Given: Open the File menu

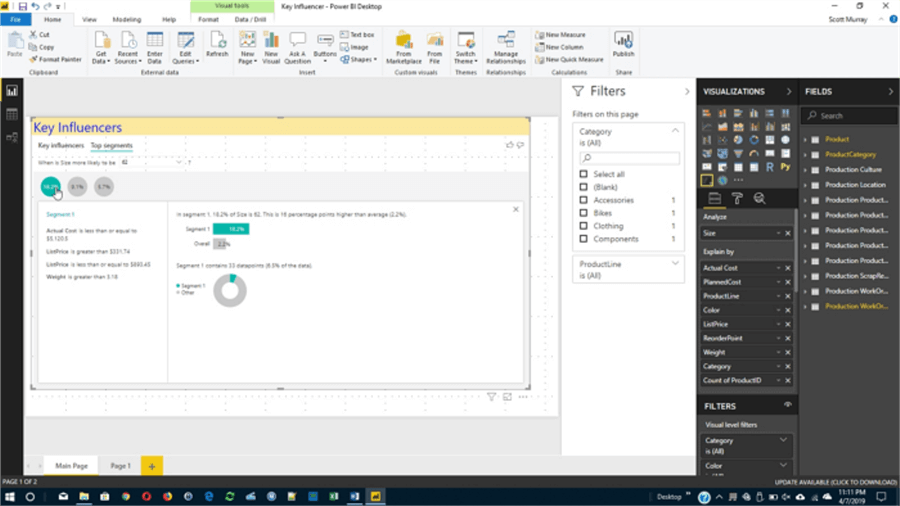Looking at the screenshot, I should [x=15, y=20].
